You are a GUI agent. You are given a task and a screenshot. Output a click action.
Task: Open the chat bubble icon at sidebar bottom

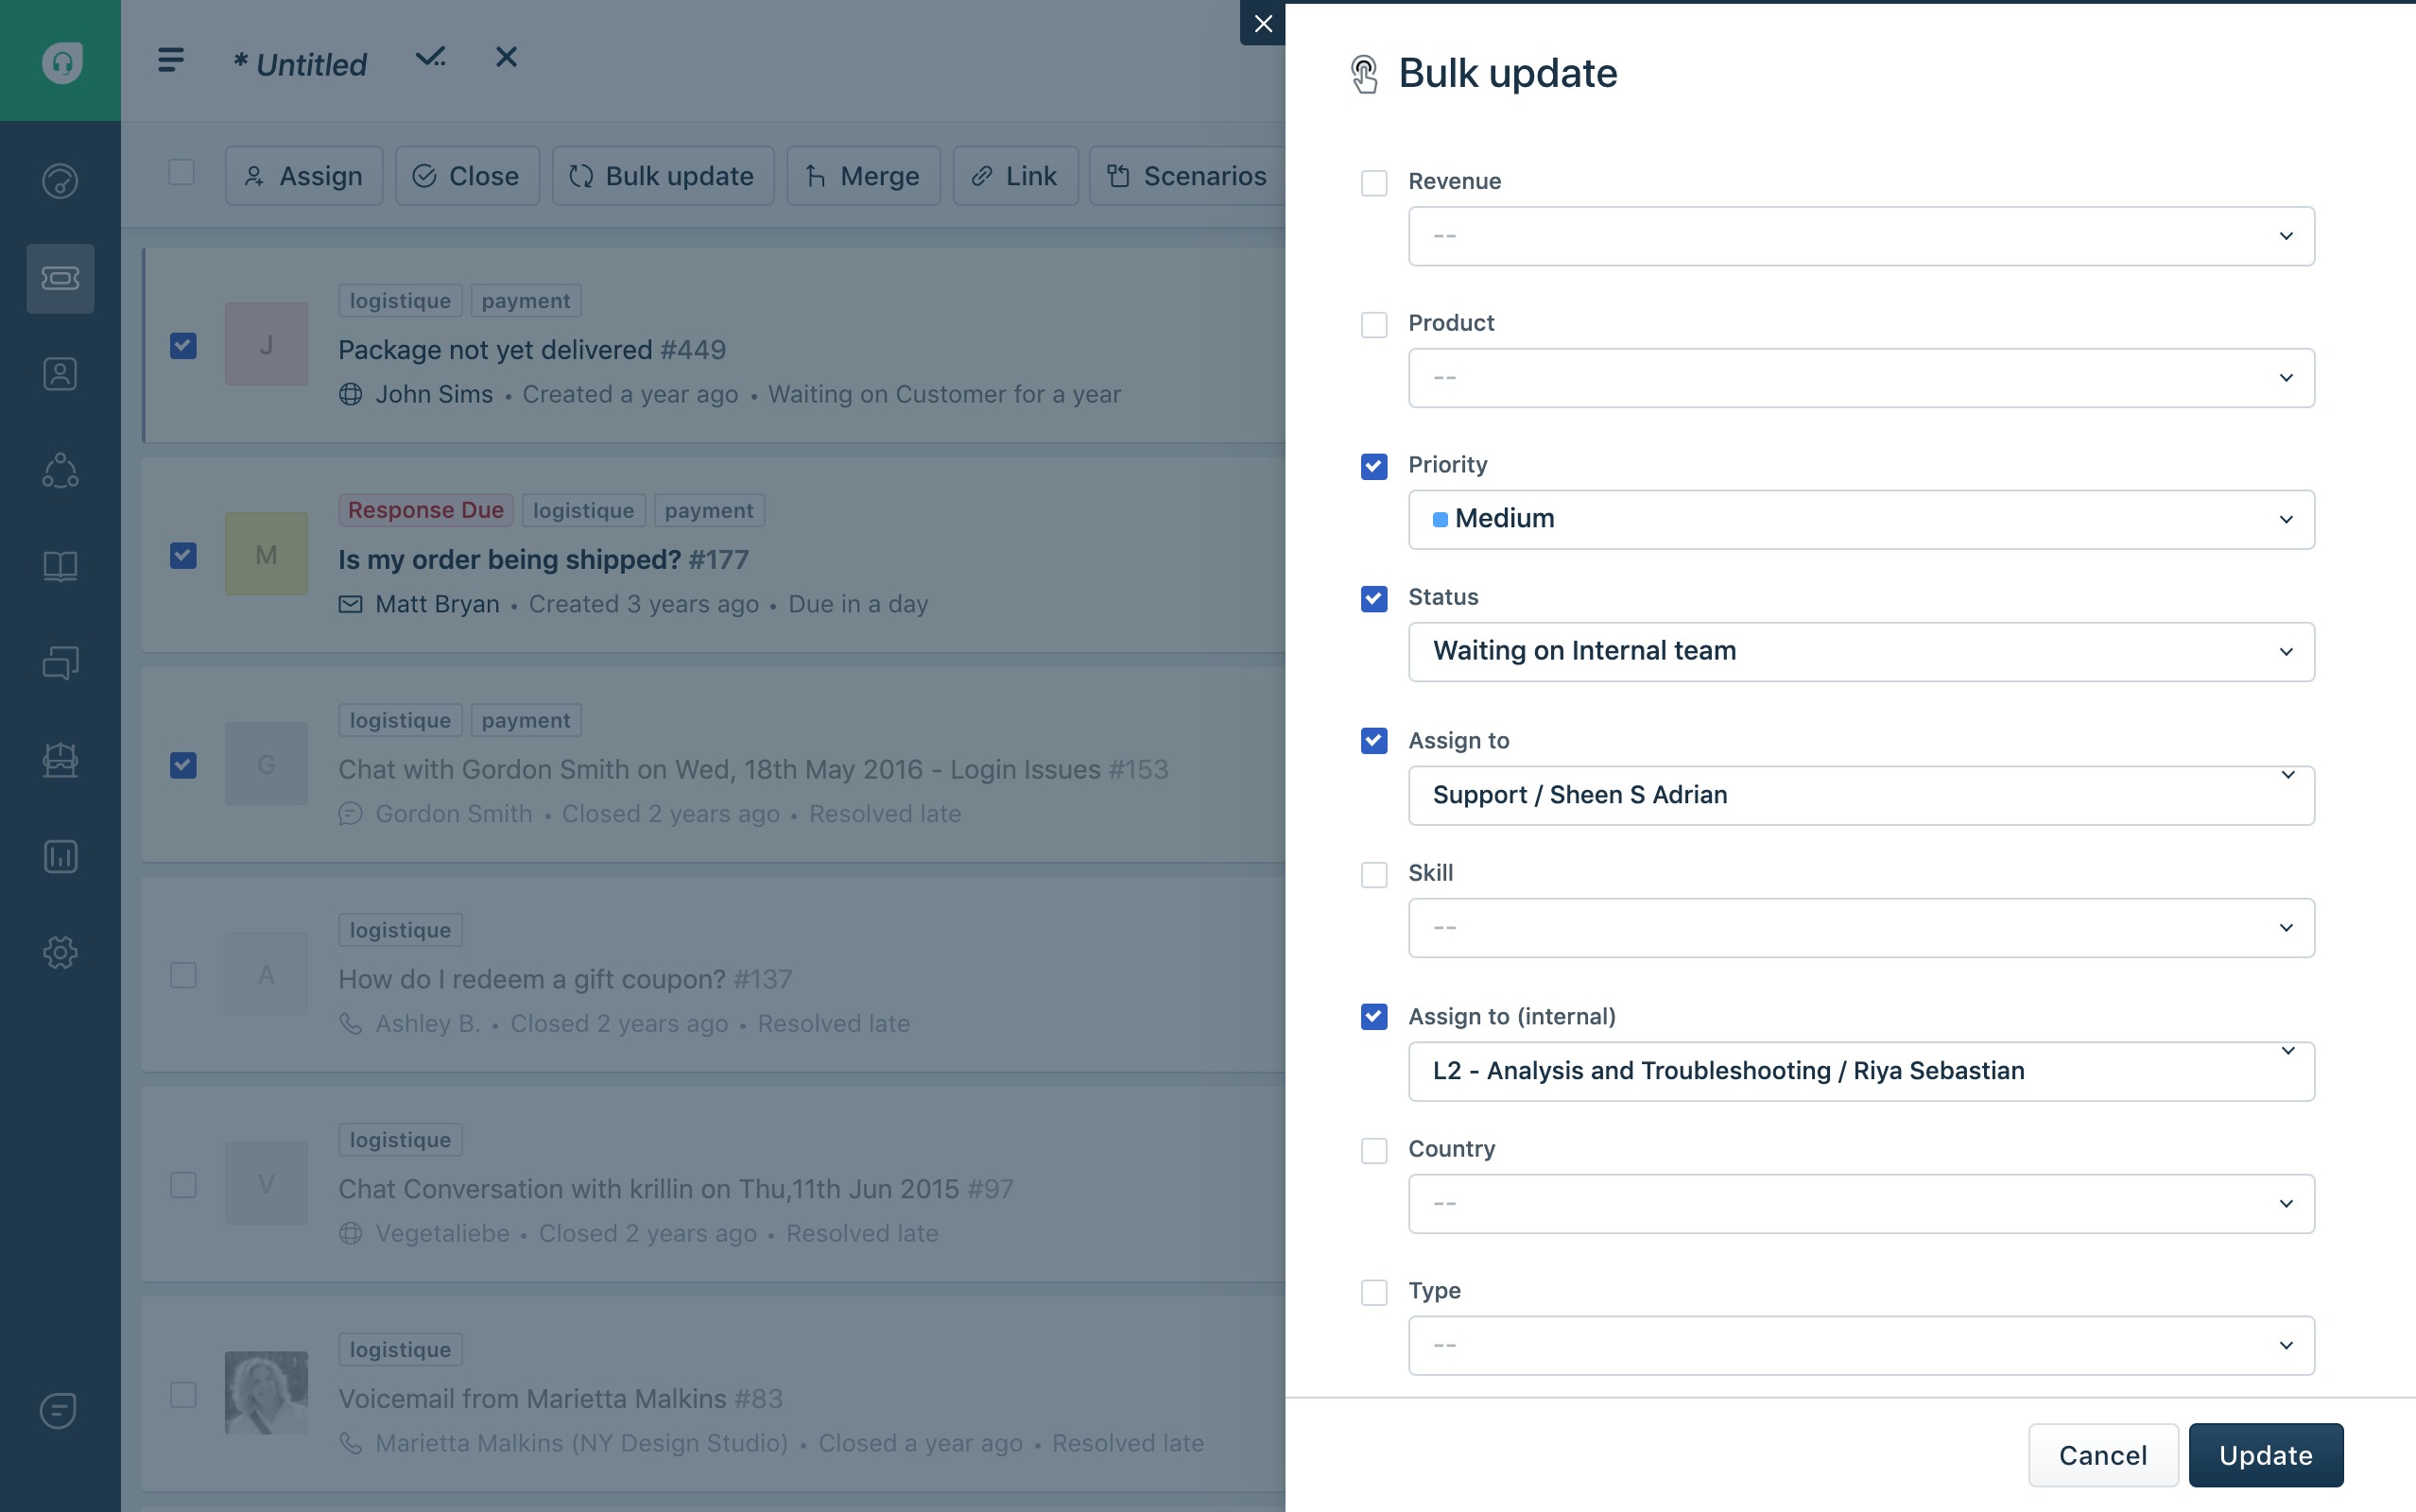click(58, 1411)
